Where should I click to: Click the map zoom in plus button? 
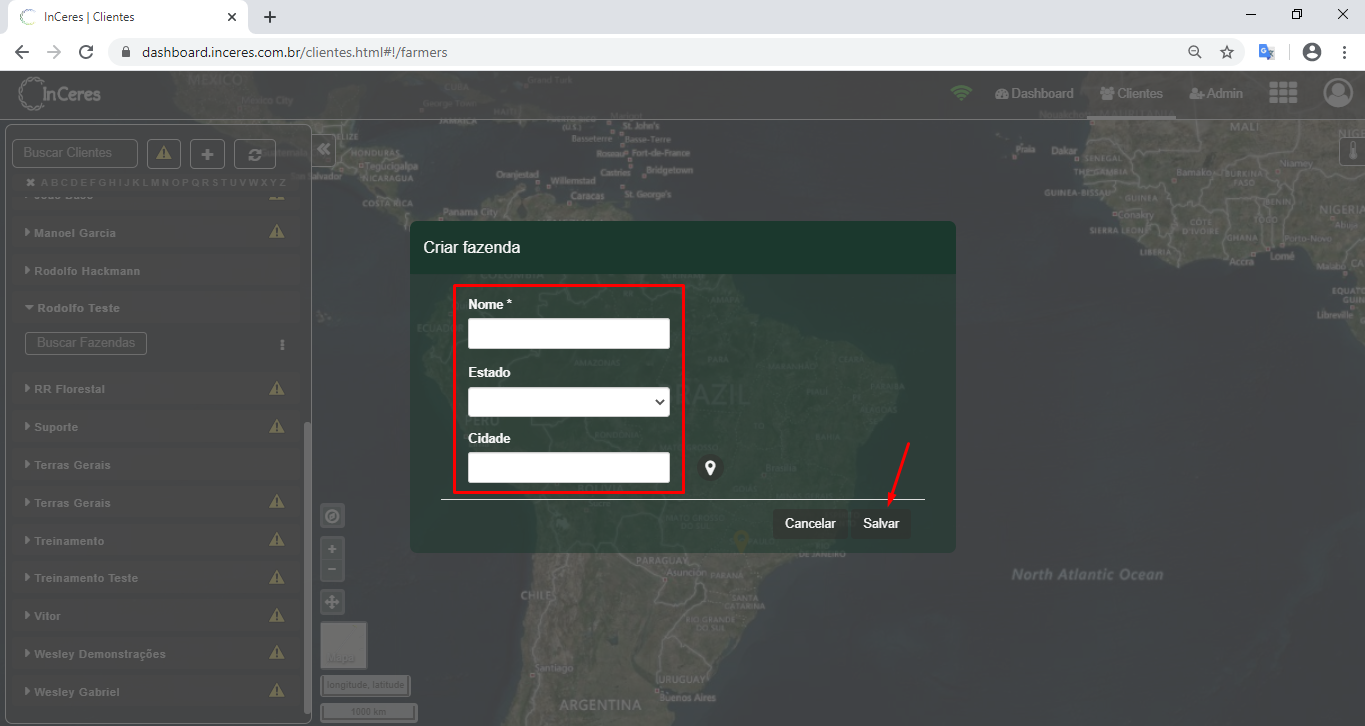pyautogui.click(x=333, y=549)
